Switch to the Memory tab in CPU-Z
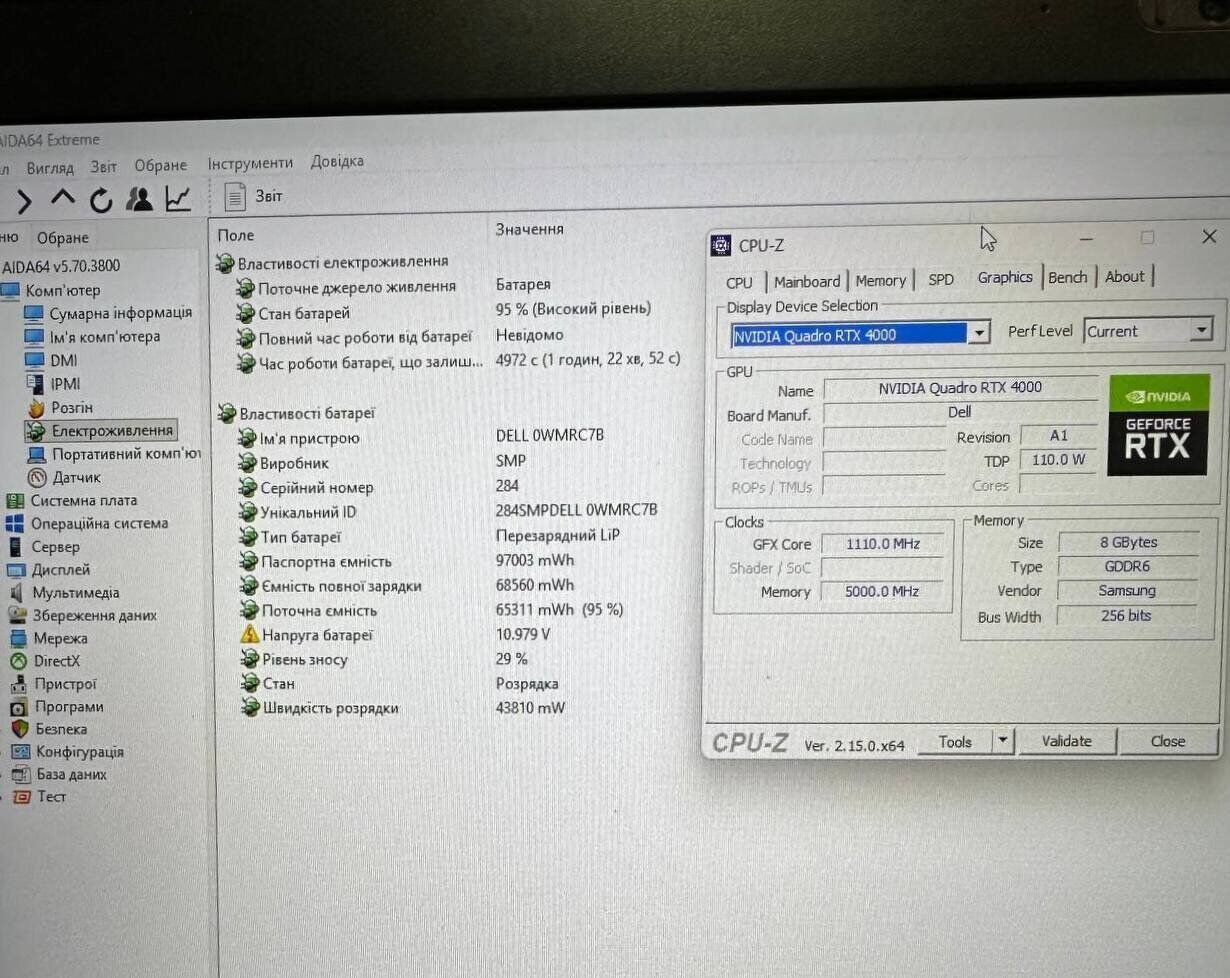The image size is (1230, 978). (880, 281)
